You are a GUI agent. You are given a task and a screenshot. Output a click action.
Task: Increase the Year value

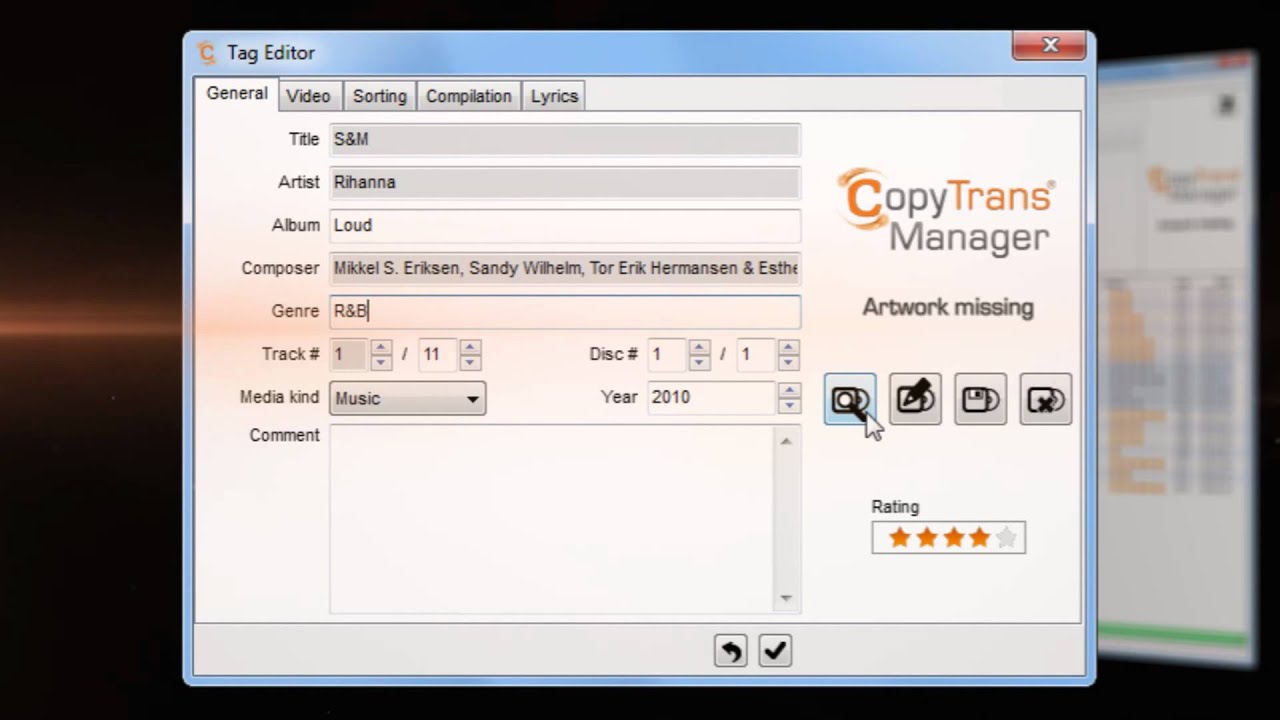(x=789, y=390)
